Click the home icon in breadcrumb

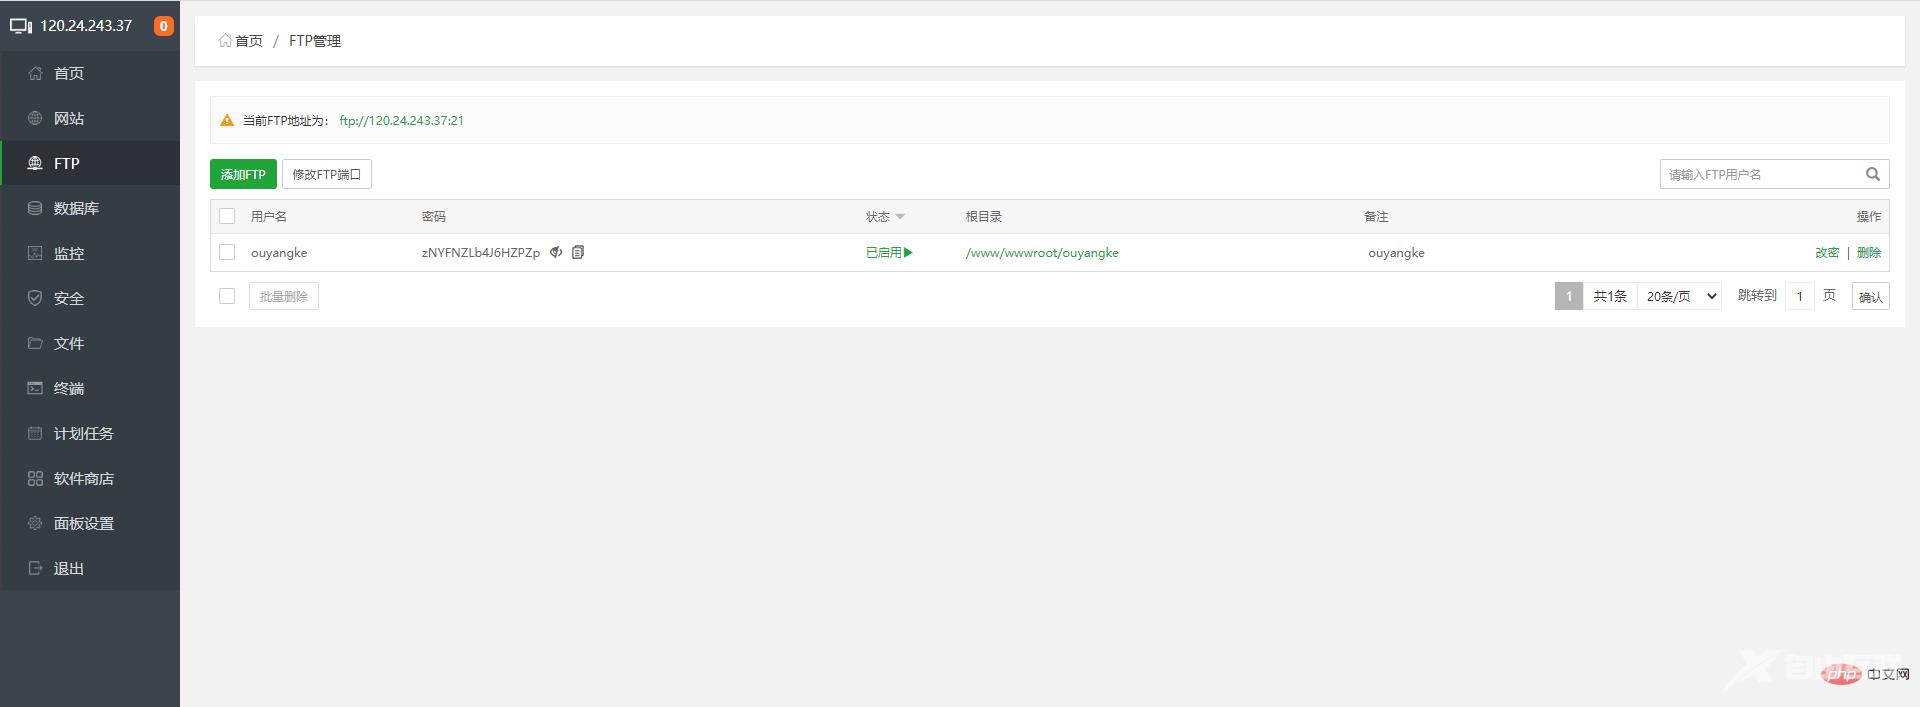225,41
